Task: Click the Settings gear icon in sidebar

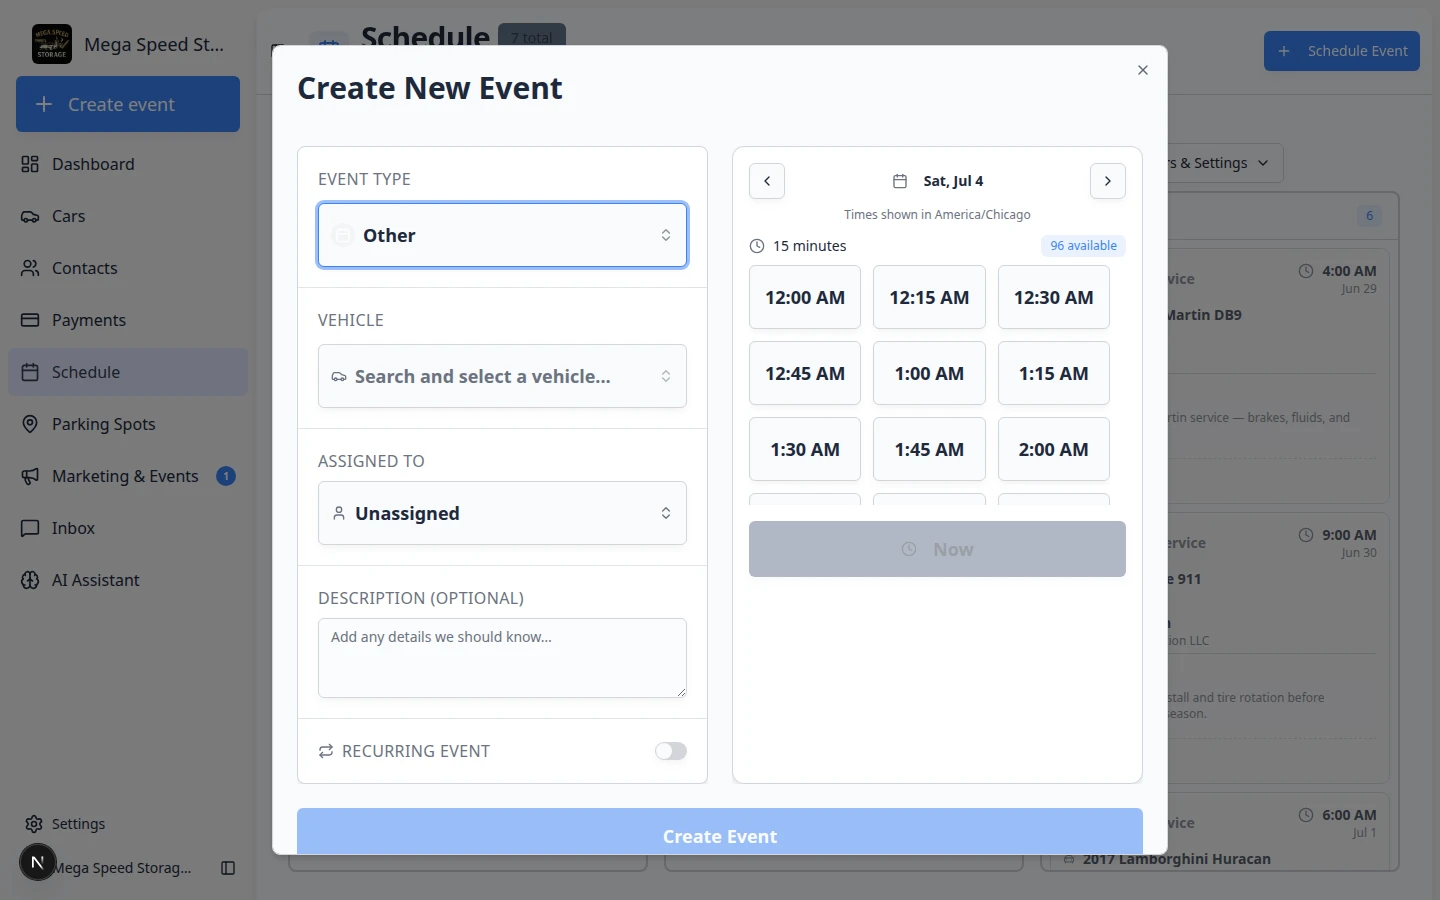Action: tap(34, 824)
